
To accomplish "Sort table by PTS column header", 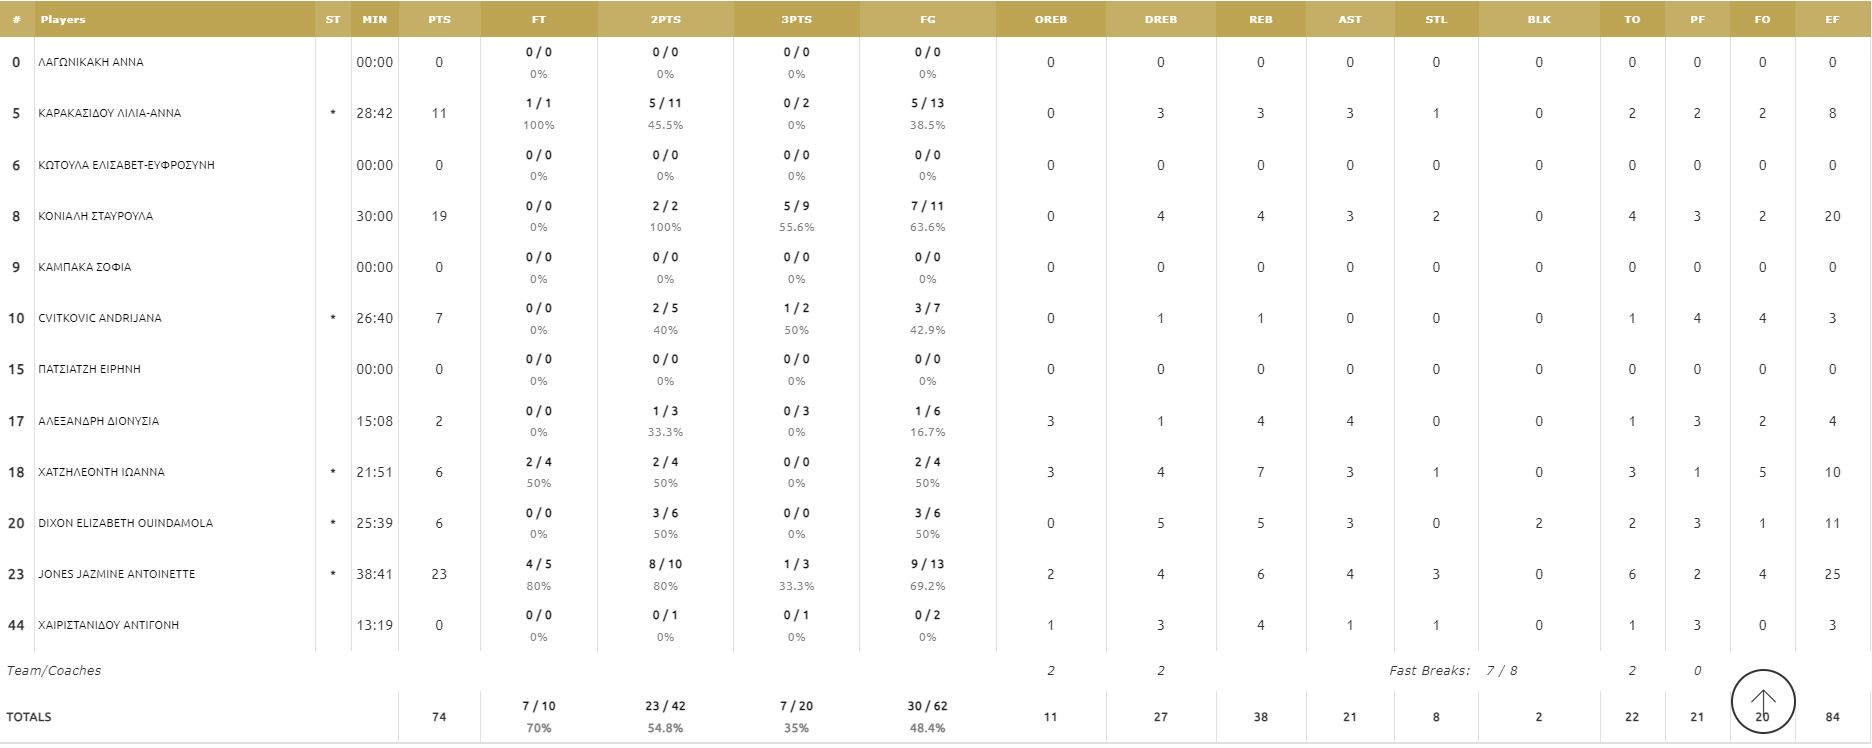I will [439, 19].
